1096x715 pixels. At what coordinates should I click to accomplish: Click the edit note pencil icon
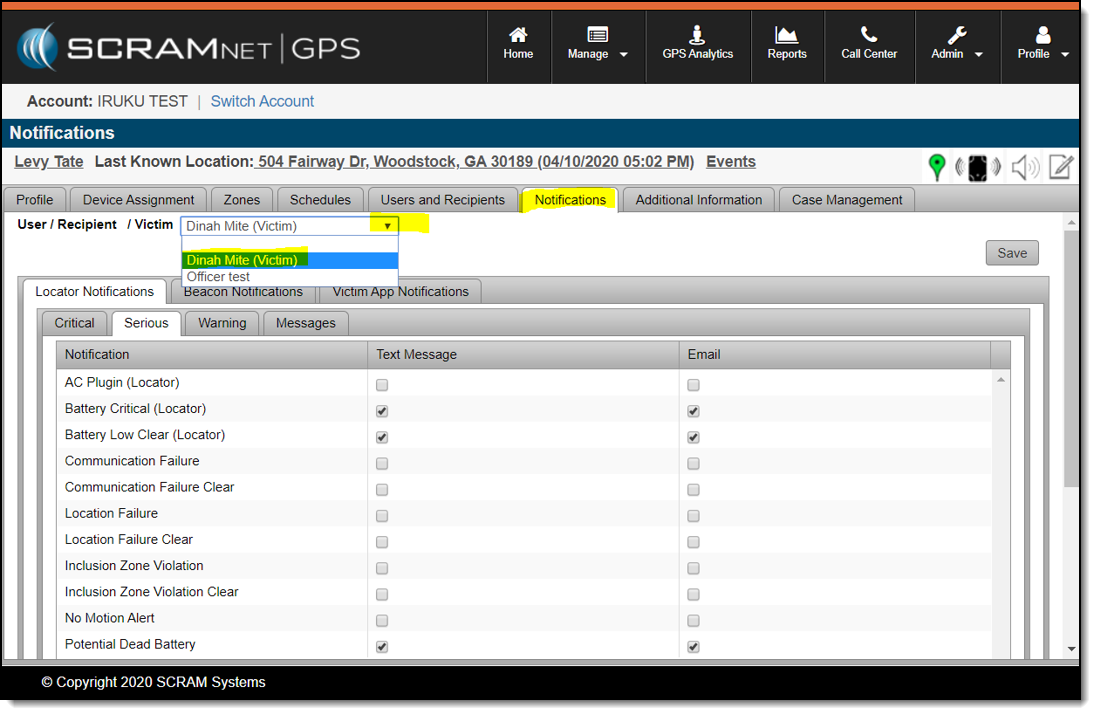click(1061, 168)
